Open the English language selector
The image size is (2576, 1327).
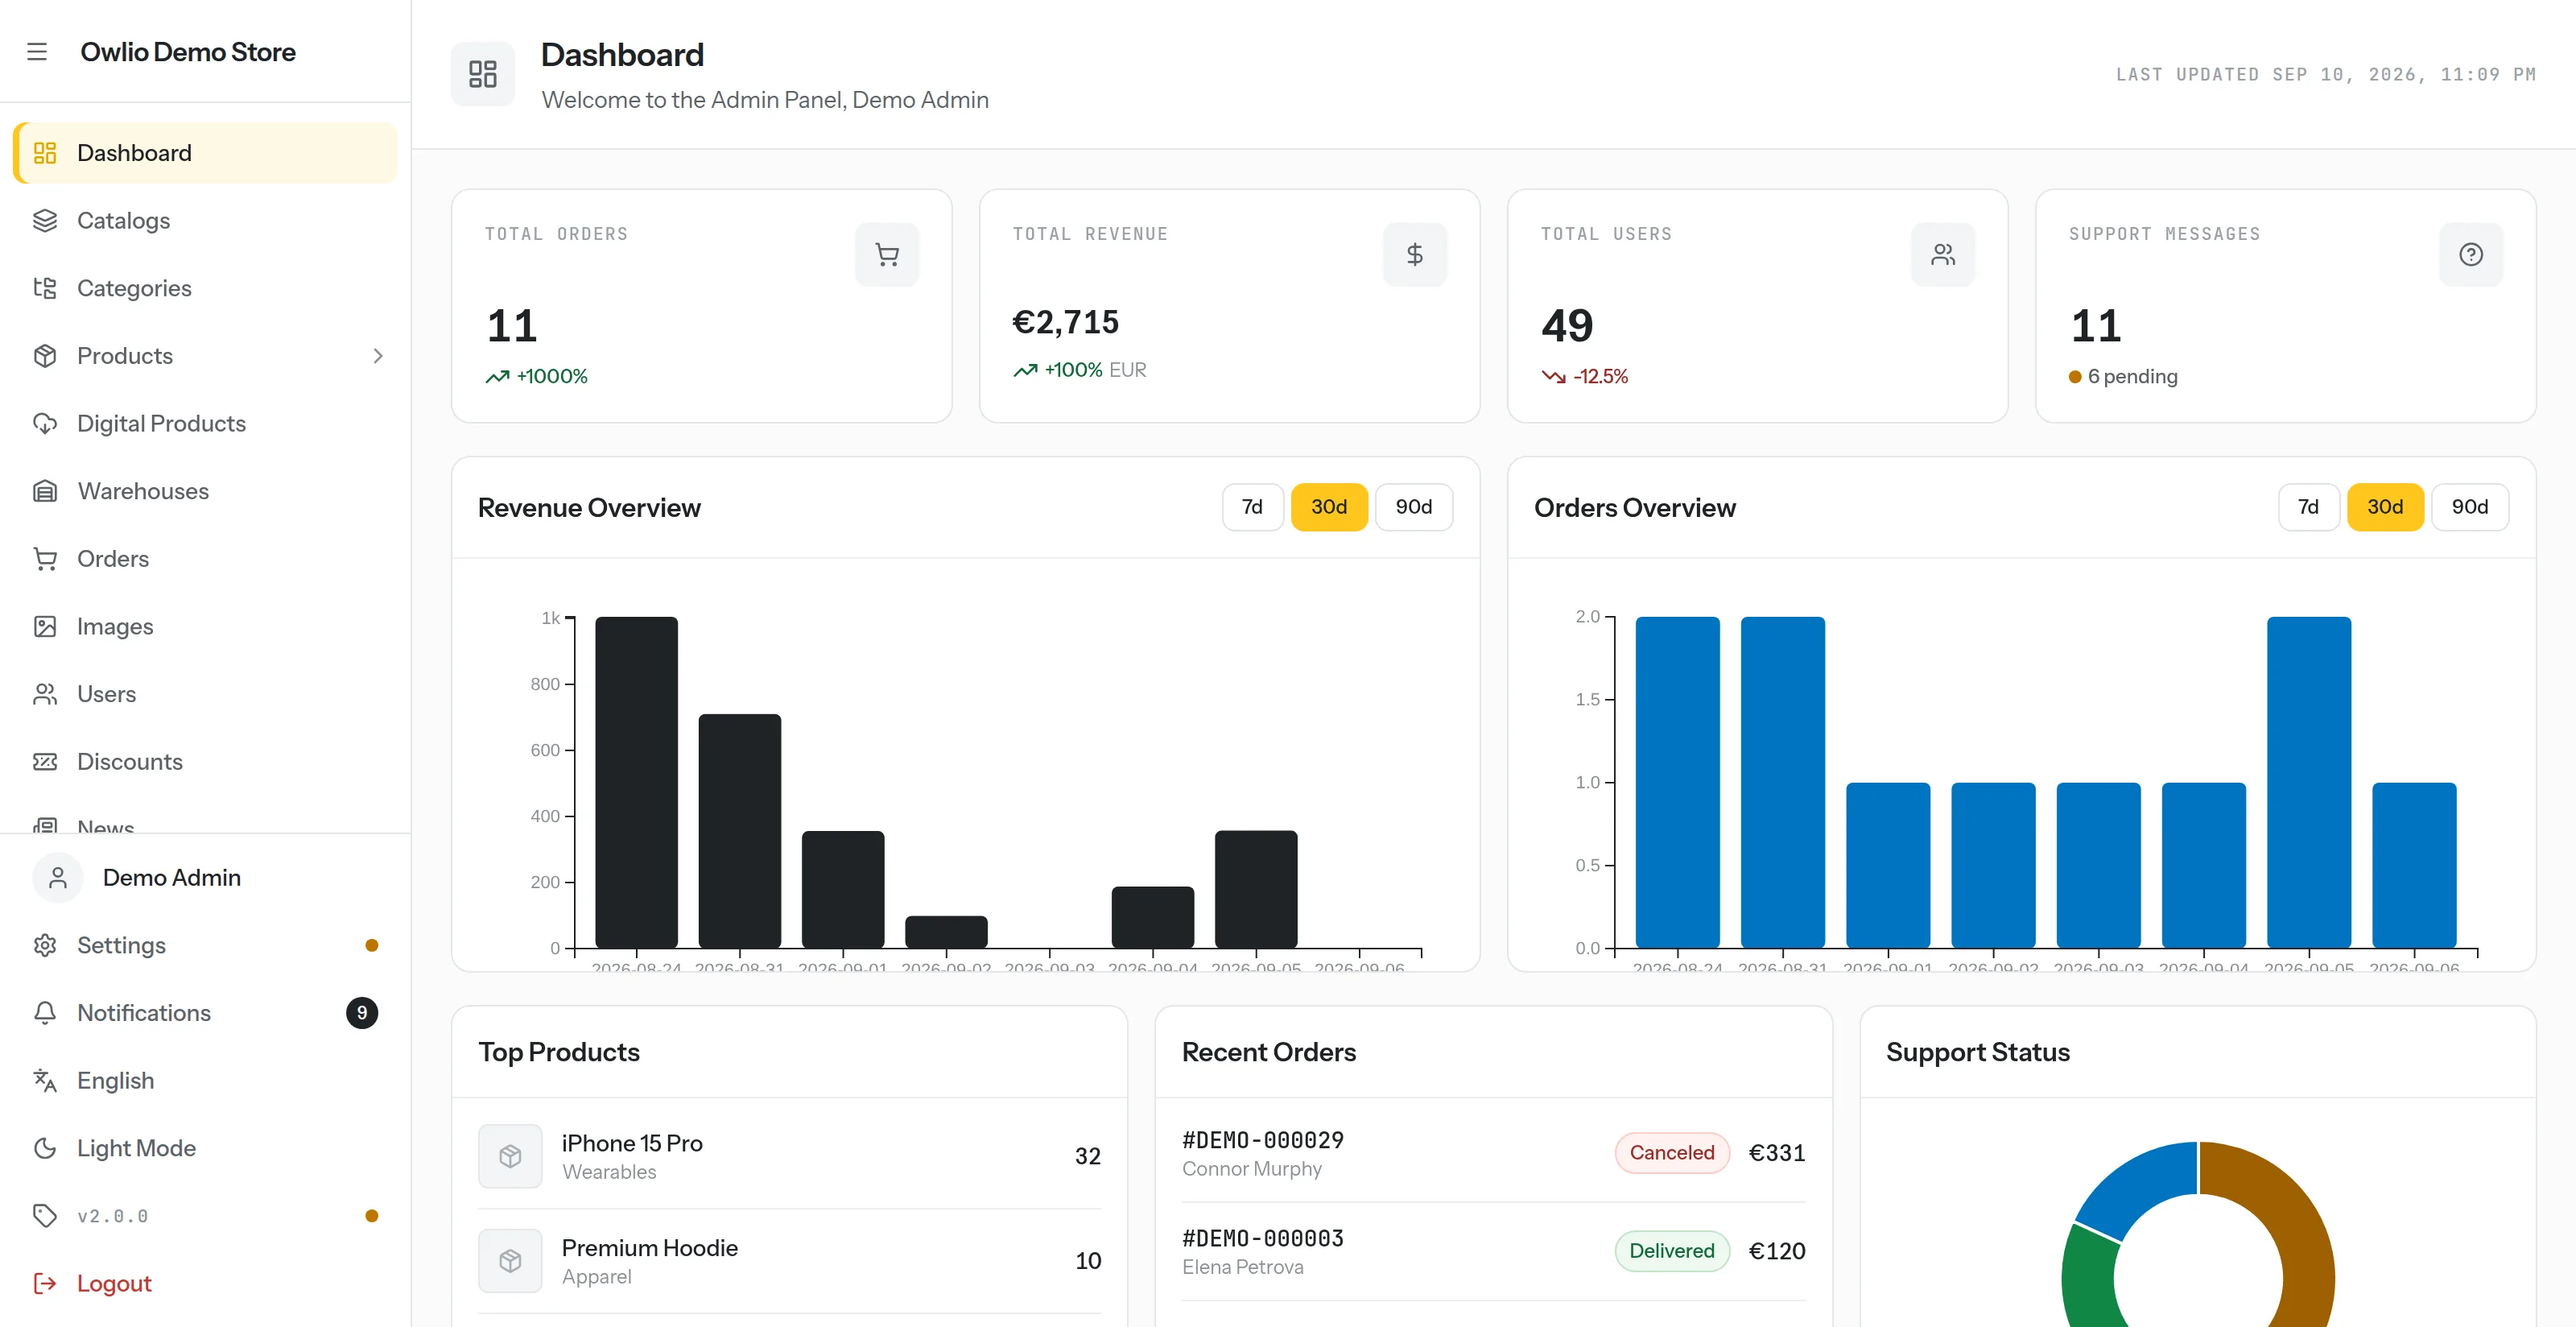205,1080
